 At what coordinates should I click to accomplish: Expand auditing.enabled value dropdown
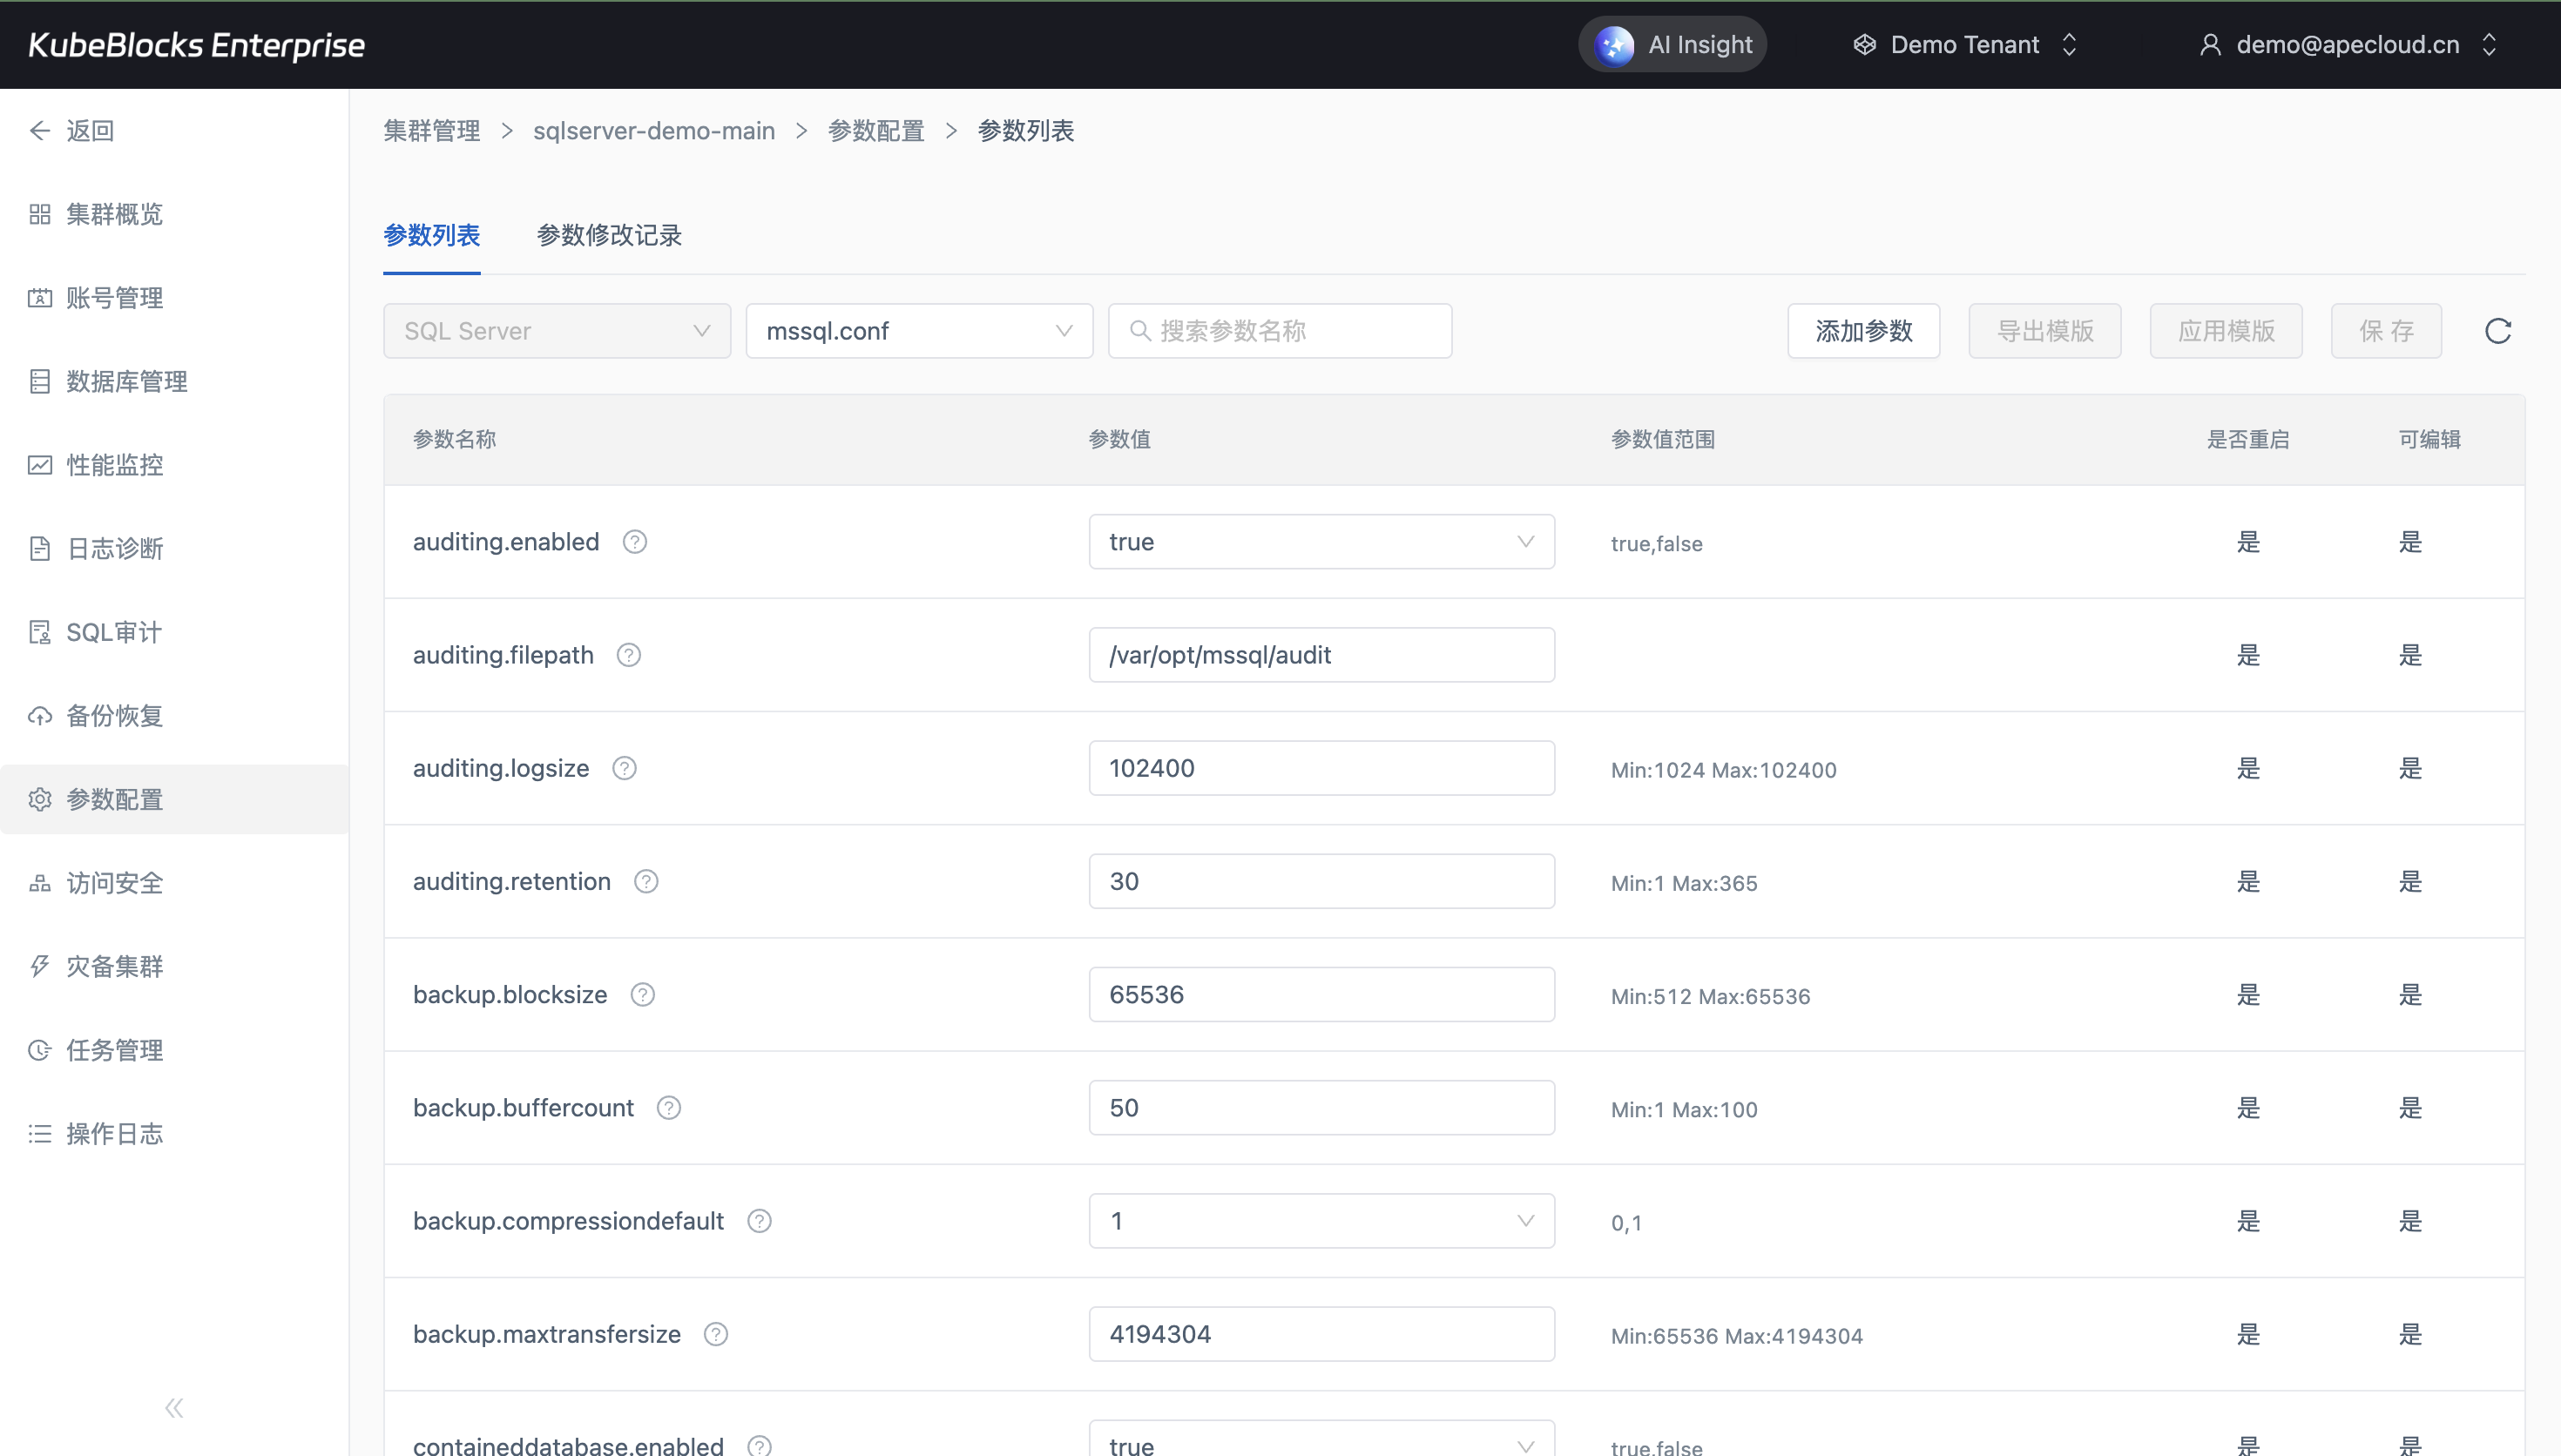tap(1320, 542)
